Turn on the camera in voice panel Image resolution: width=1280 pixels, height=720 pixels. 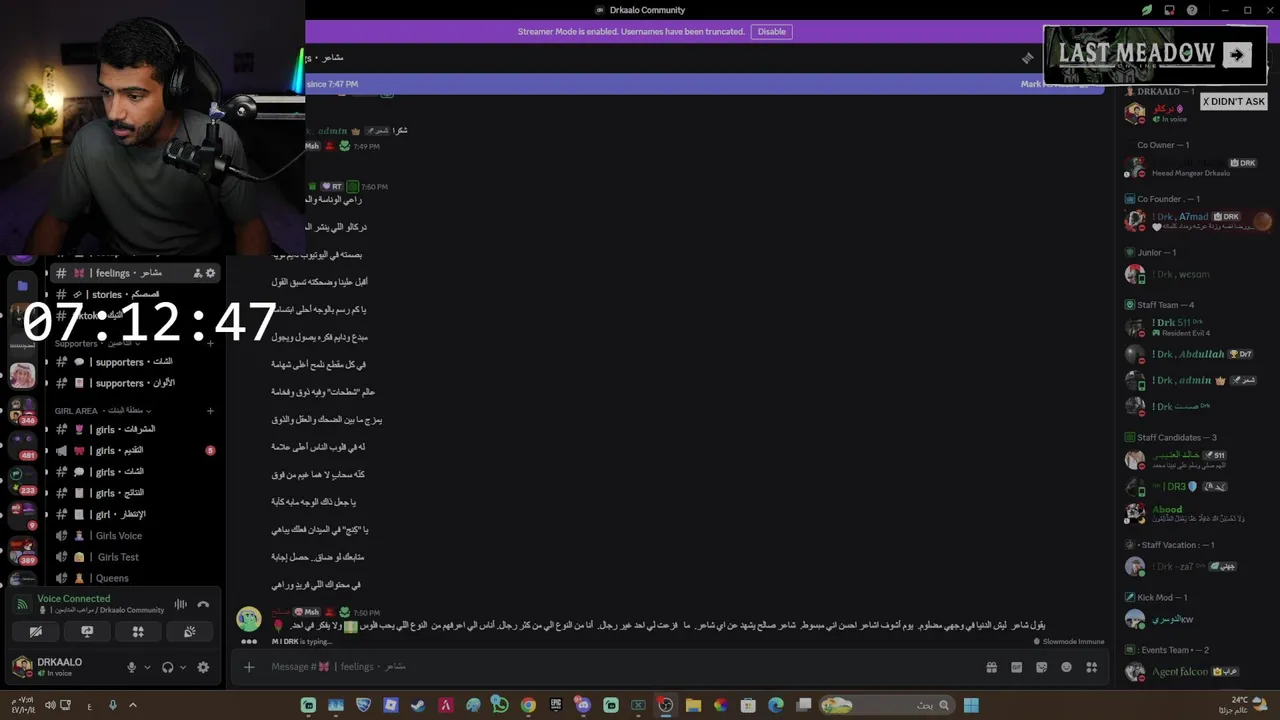point(36,632)
